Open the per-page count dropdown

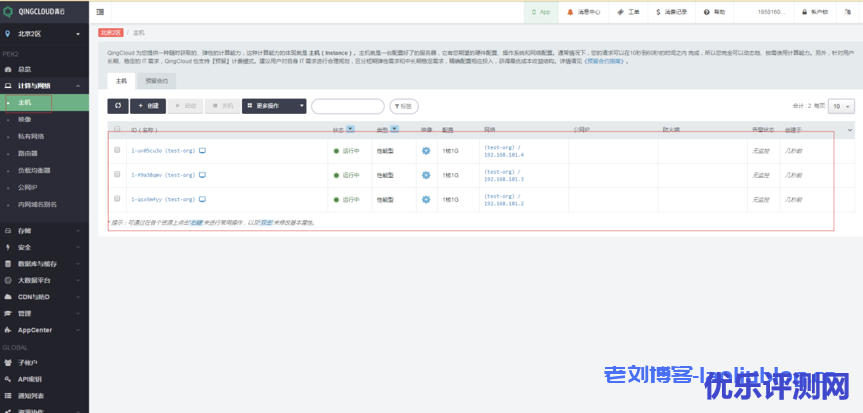coord(841,105)
